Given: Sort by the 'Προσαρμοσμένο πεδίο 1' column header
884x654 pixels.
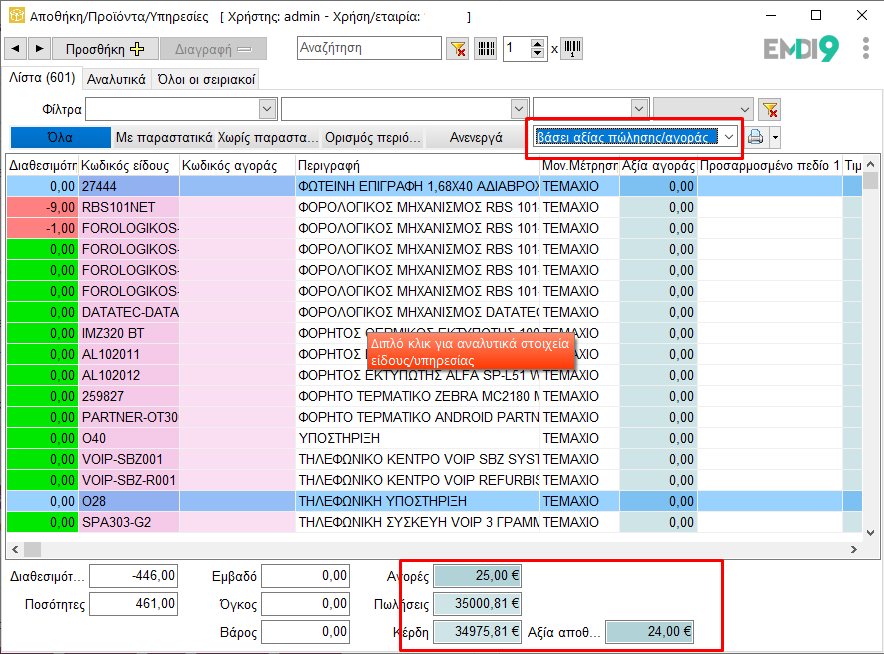Looking at the screenshot, I should click(x=770, y=166).
